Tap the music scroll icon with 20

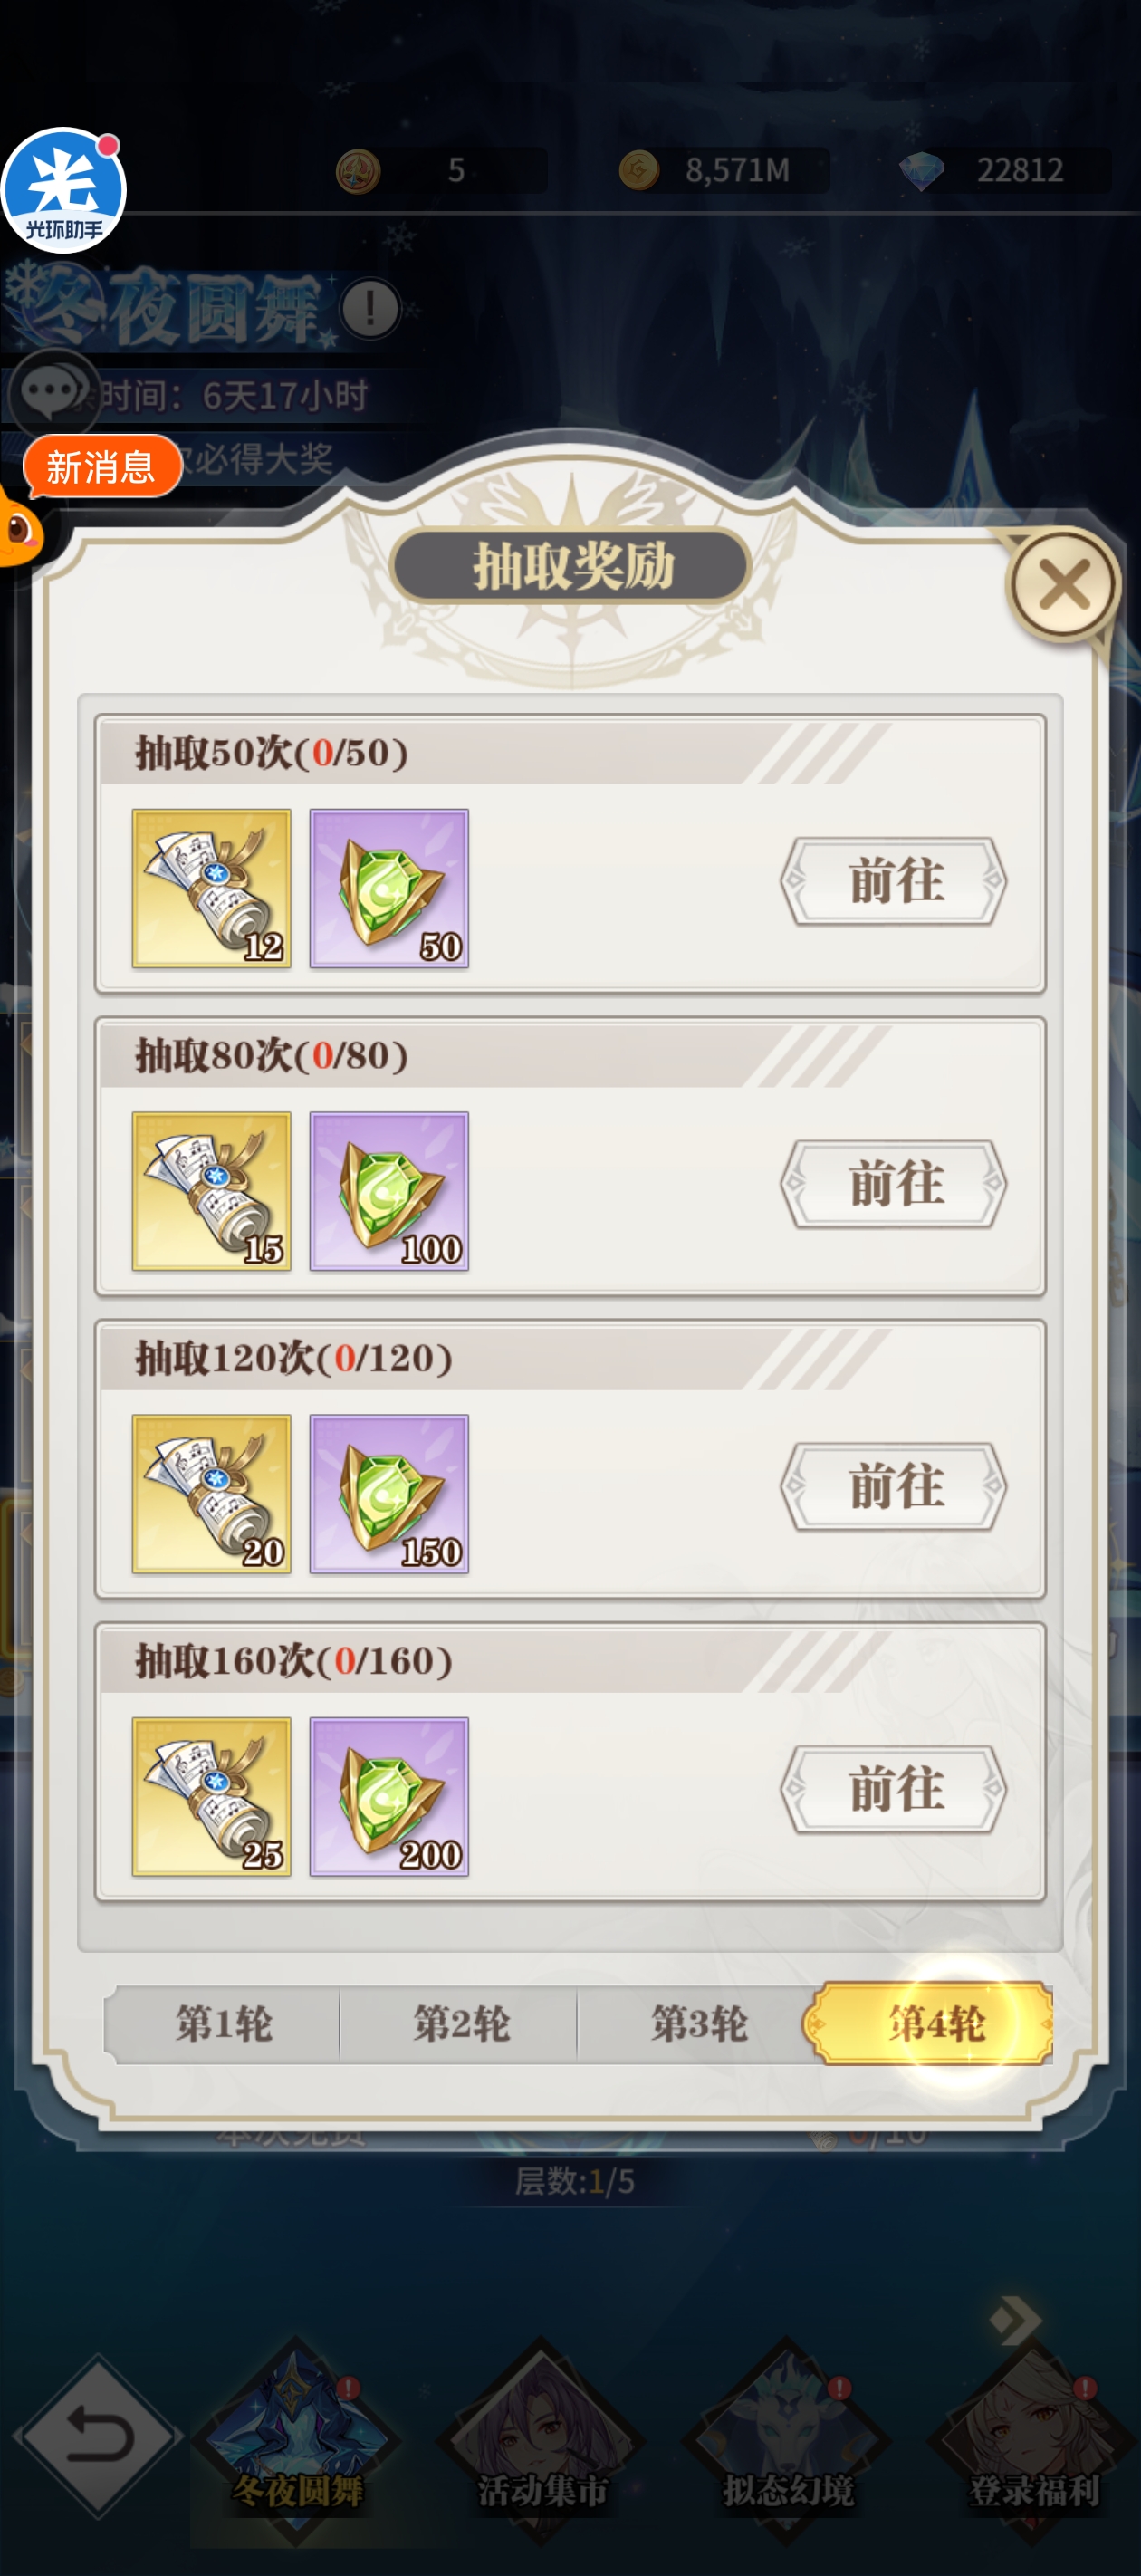pos(211,1494)
